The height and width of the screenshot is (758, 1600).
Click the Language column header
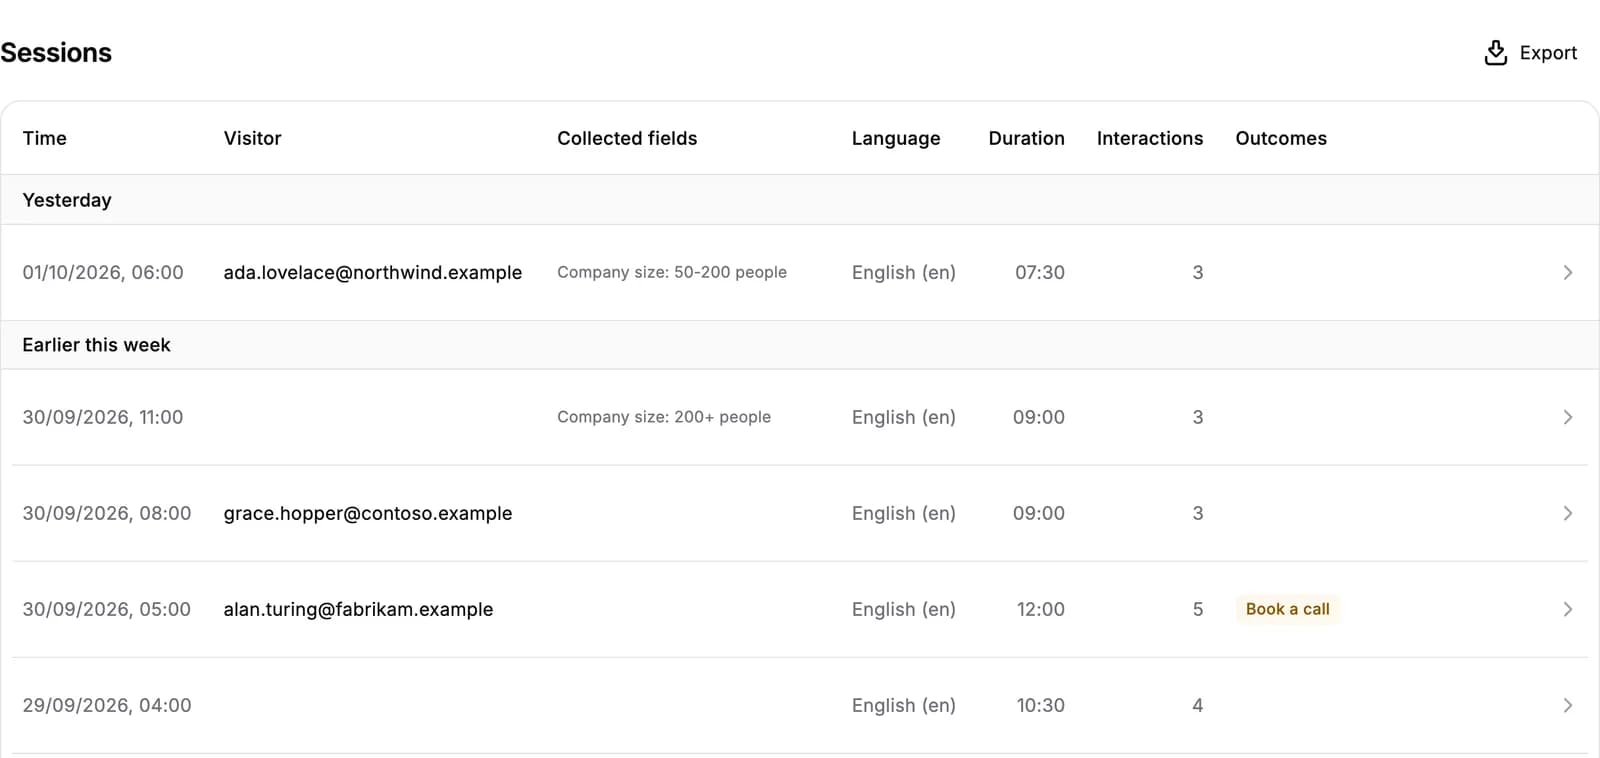pyautogui.click(x=896, y=138)
